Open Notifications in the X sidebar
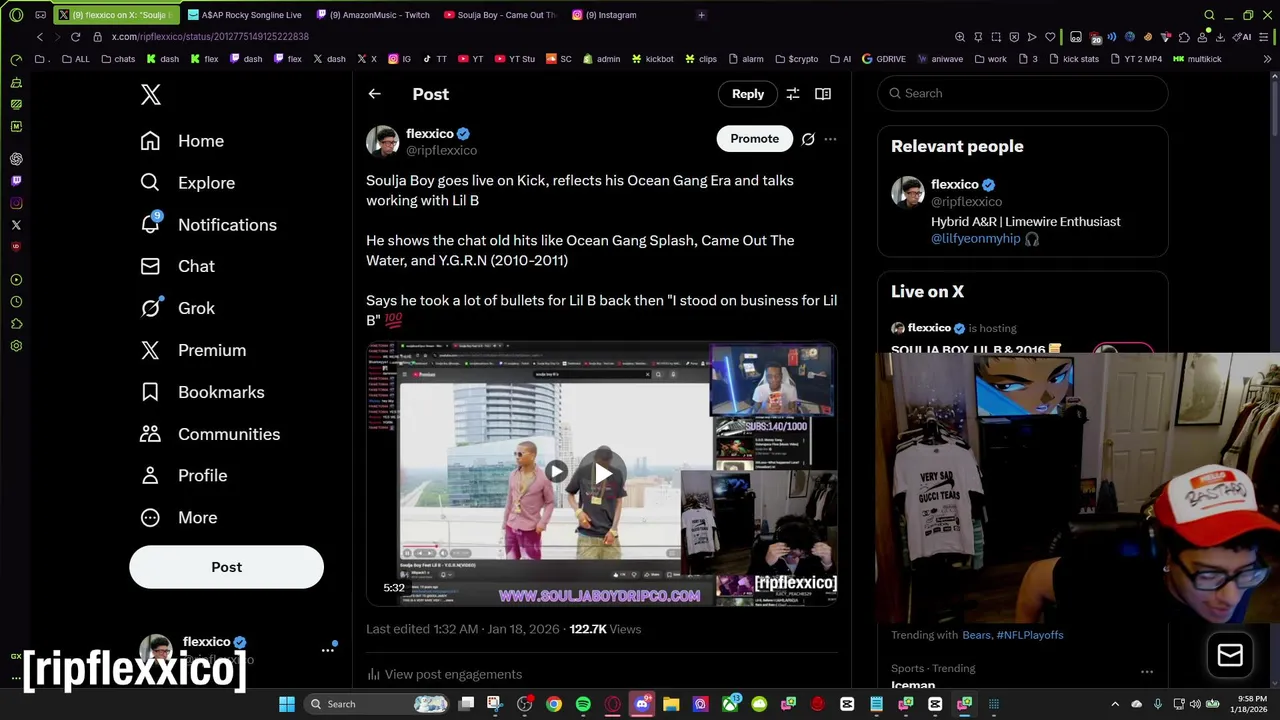This screenshot has width=1280, height=720. coord(208,225)
